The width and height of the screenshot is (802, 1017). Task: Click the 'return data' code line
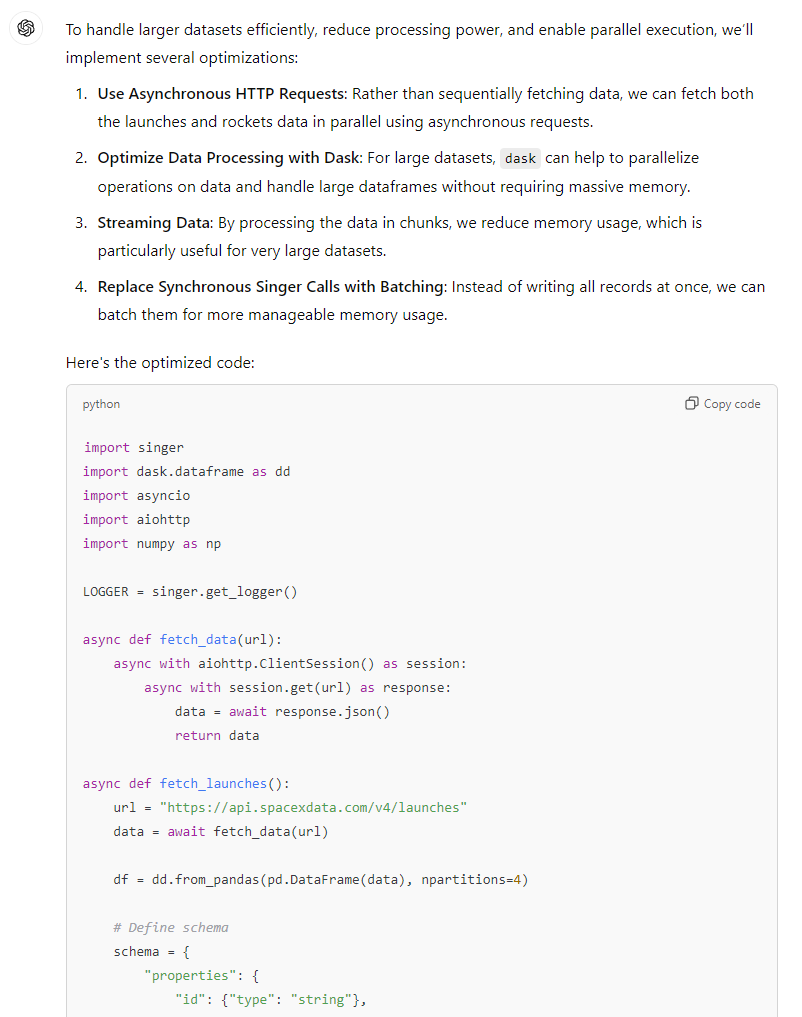pos(217,736)
